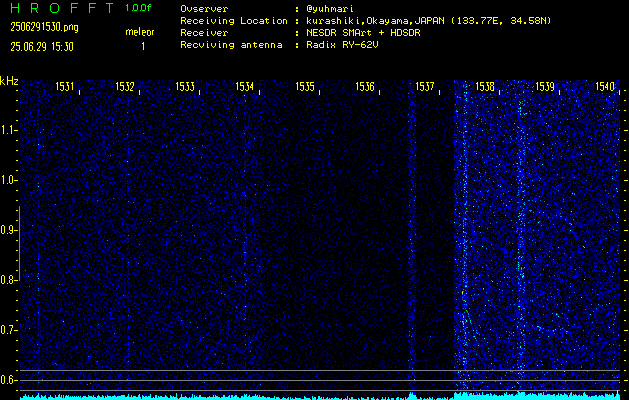Select the filename 2506291530.png
Screen dimensions: 629x400
(x=44, y=27)
